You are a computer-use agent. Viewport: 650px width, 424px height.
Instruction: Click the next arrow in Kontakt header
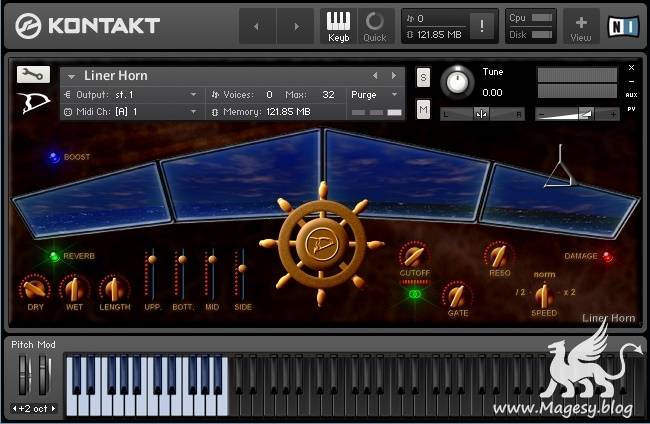[296, 27]
